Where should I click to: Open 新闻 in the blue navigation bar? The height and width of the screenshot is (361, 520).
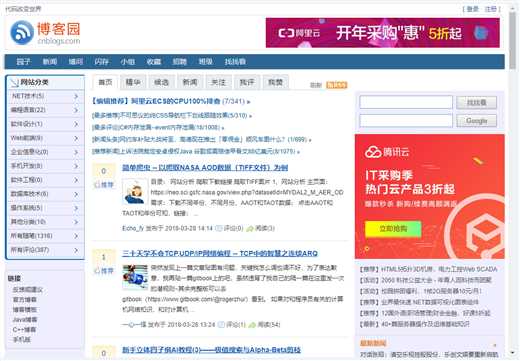(50, 62)
